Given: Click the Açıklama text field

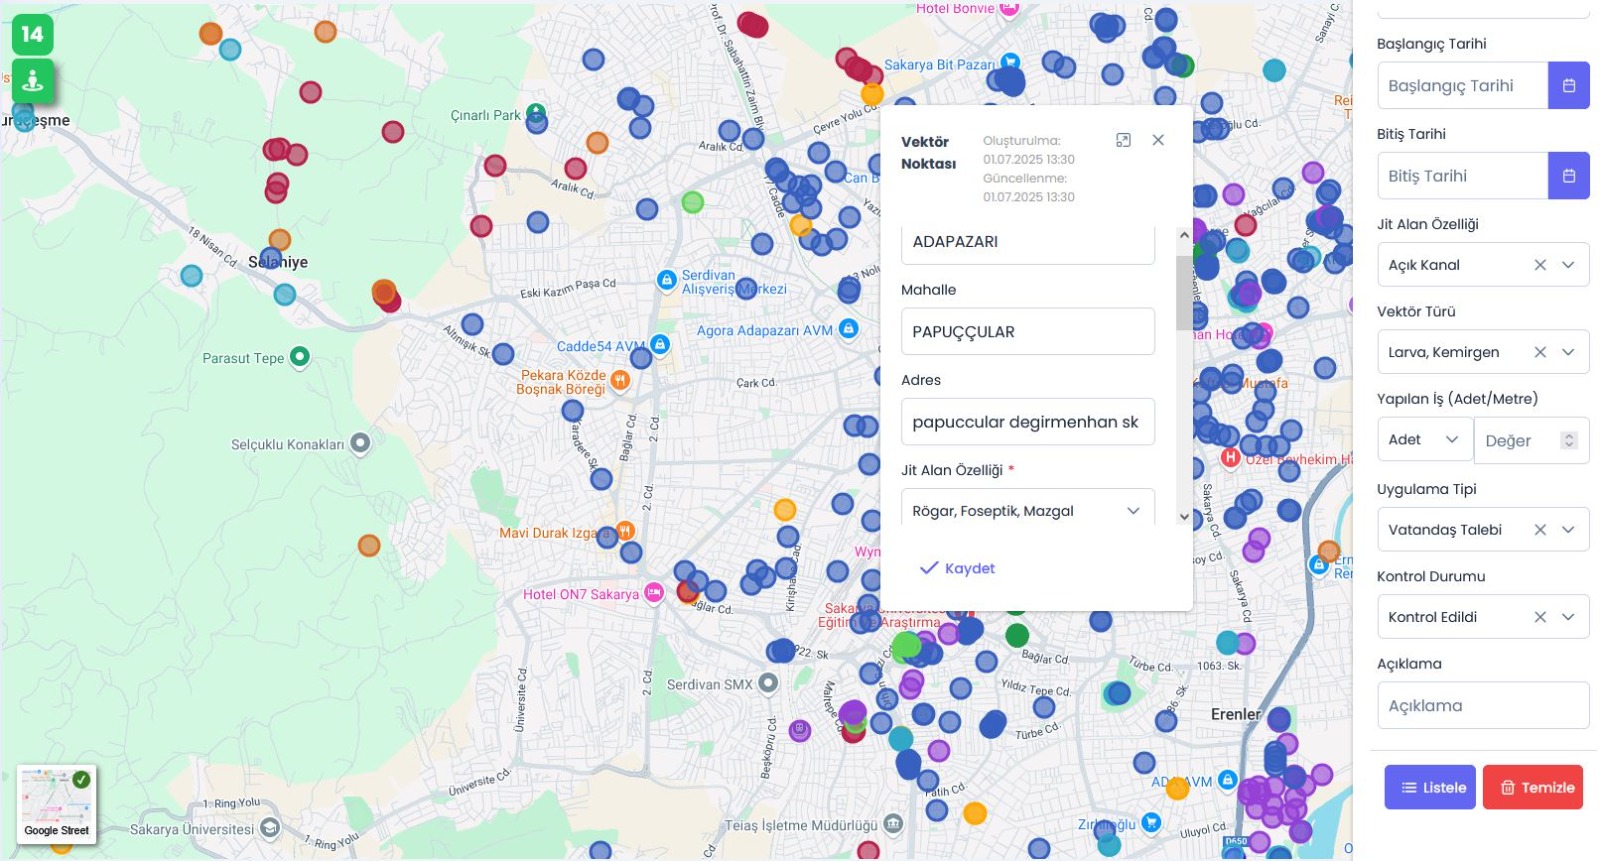Looking at the screenshot, I should point(1482,706).
